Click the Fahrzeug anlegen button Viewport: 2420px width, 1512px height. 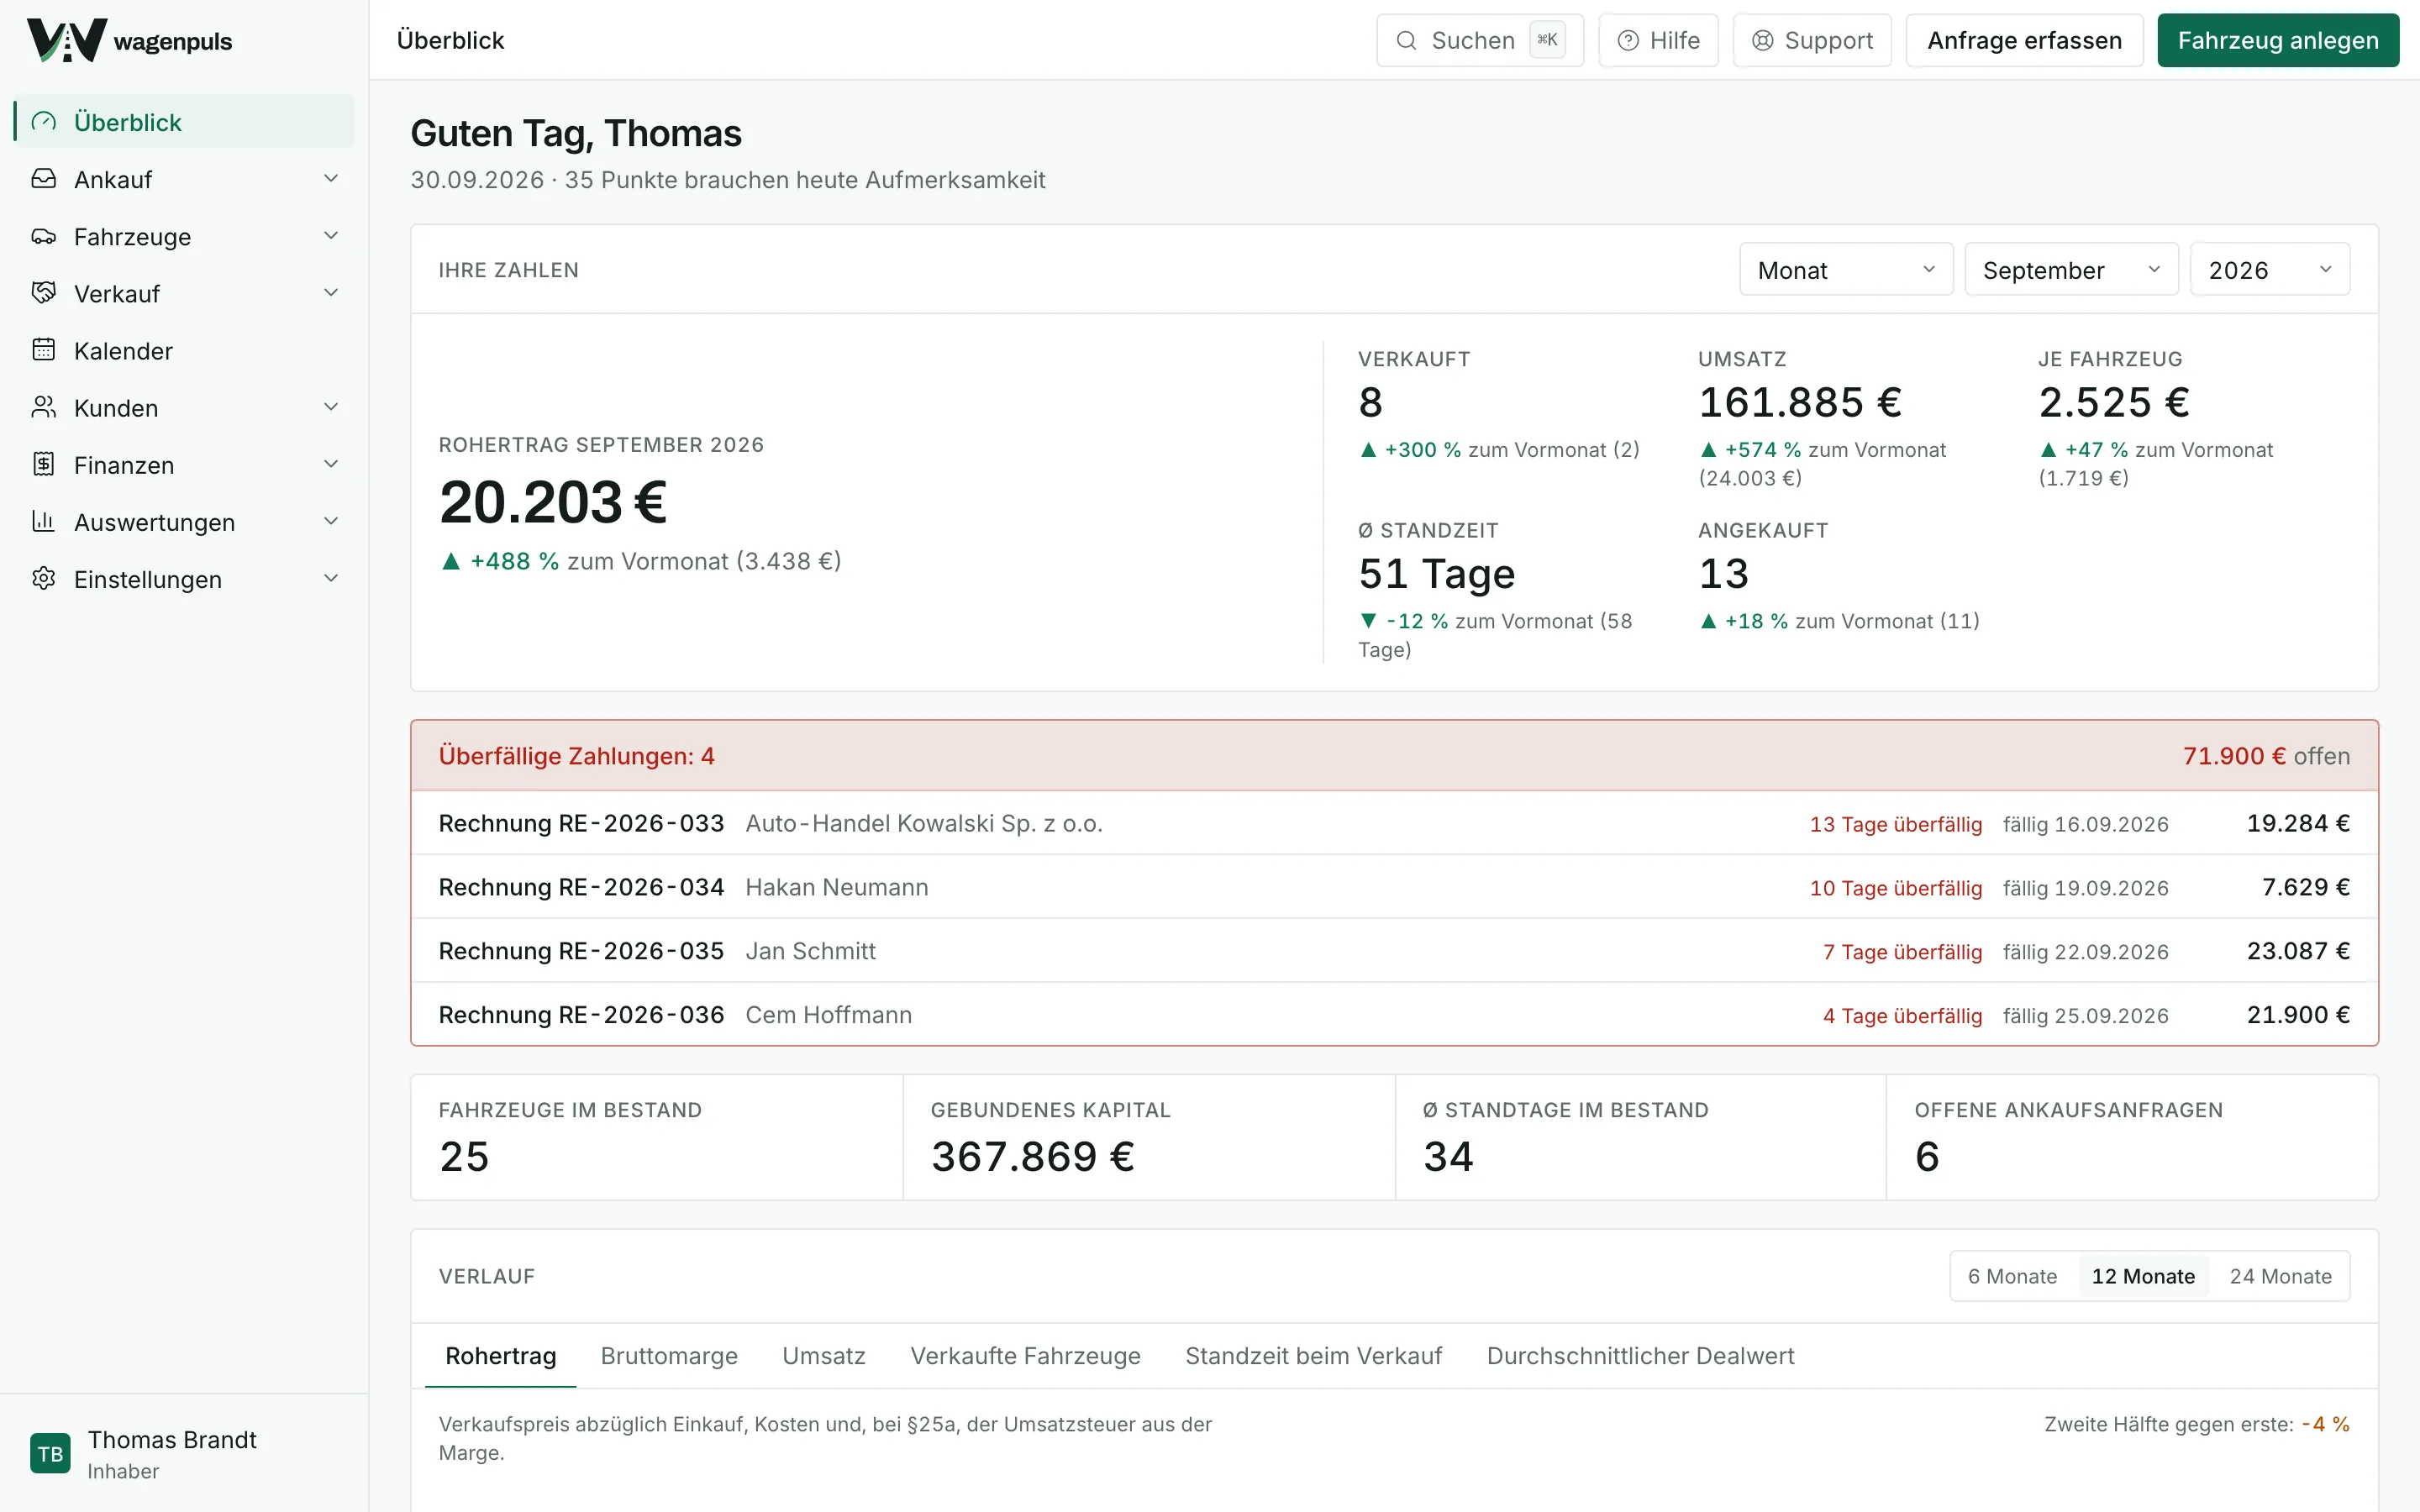2278,40
